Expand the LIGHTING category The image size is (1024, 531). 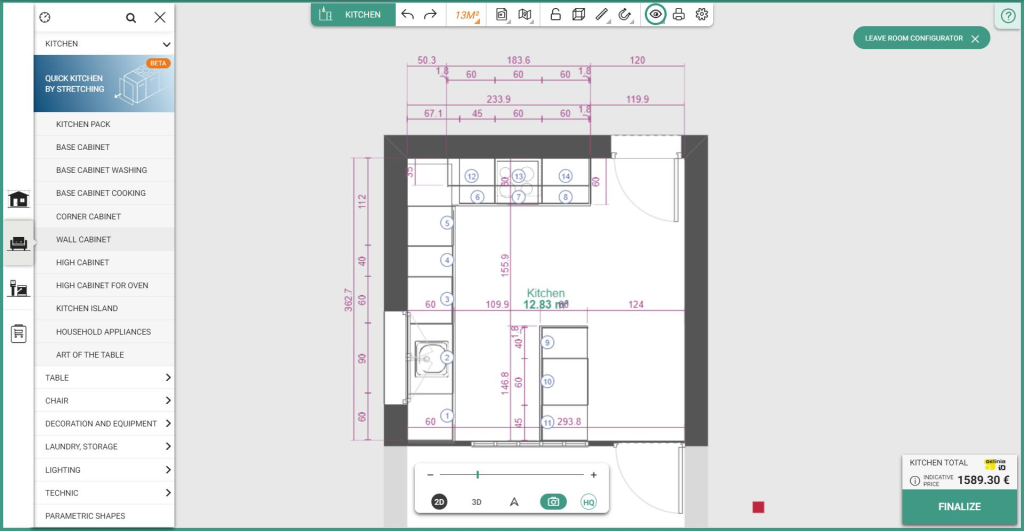click(x=104, y=470)
